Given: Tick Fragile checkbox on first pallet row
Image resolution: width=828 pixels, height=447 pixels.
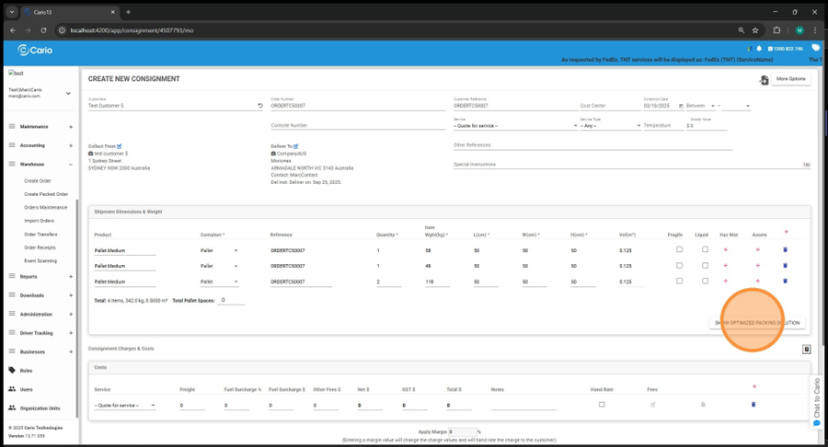Looking at the screenshot, I should click(x=679, y=250).
